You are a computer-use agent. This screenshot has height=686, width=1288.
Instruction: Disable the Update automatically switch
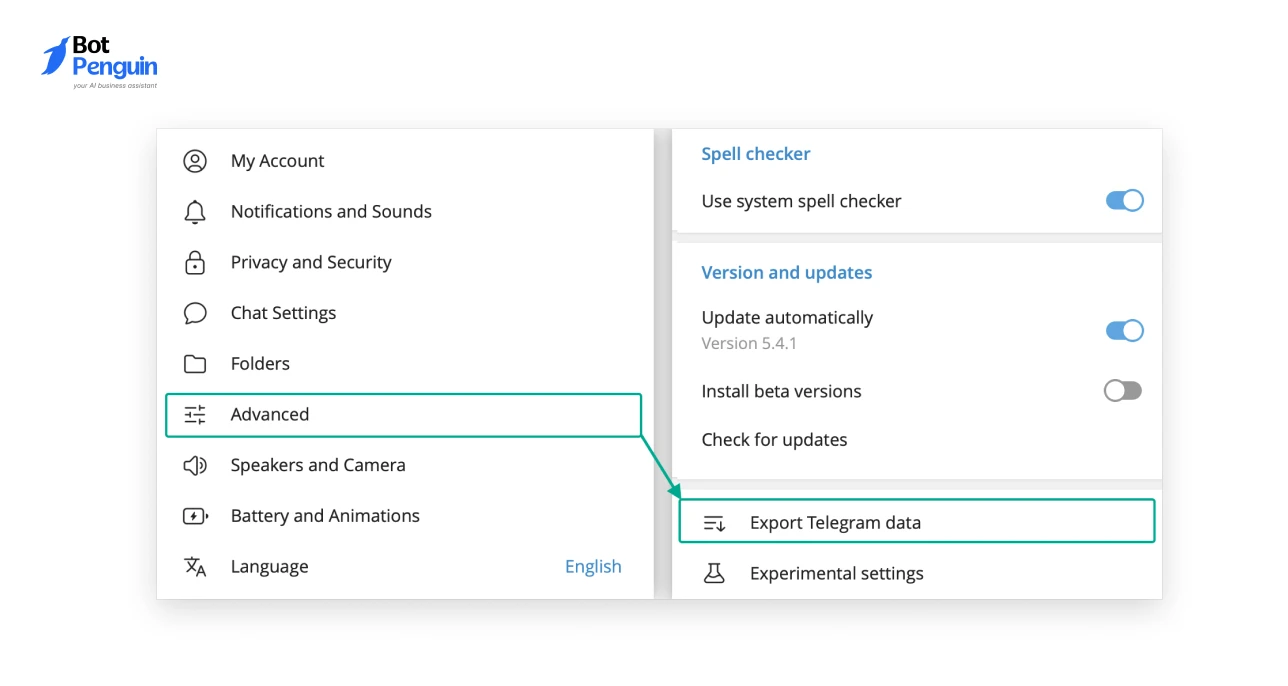tap(1124, 330)
